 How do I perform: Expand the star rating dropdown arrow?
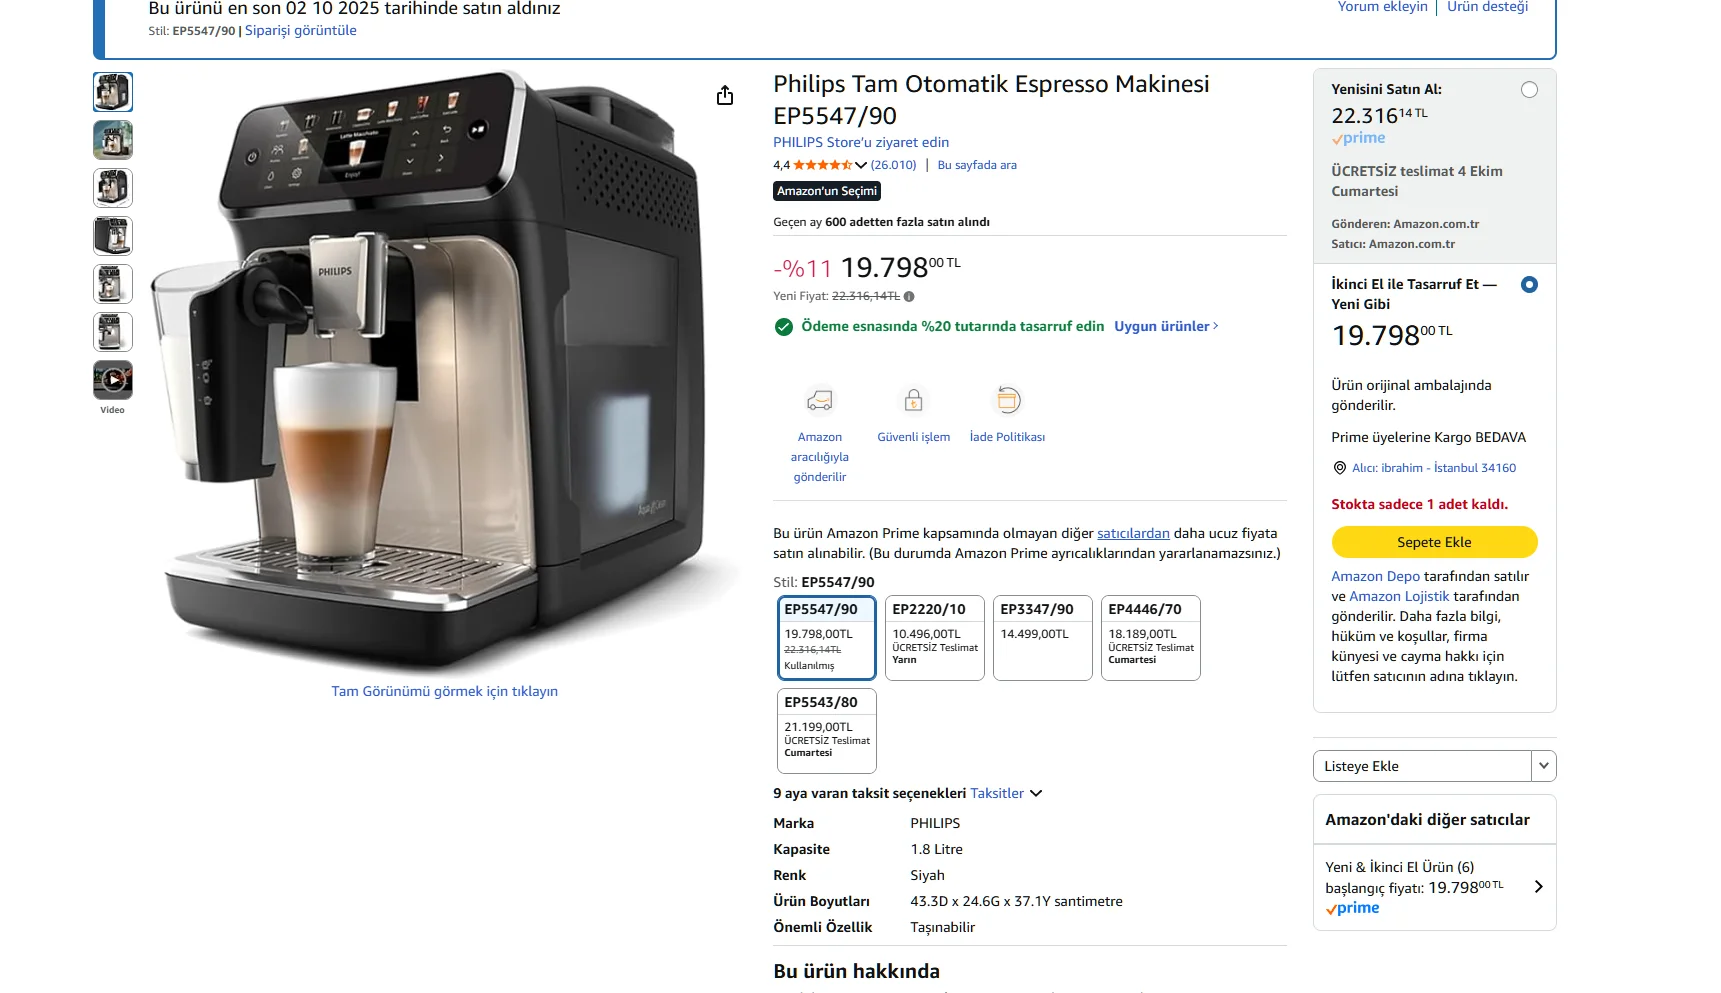(861, 165)
